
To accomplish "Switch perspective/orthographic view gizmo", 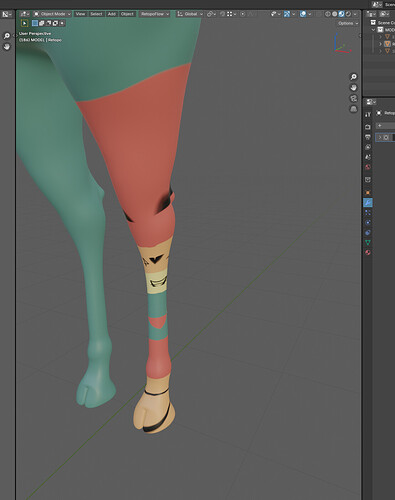I will [353, 109].
